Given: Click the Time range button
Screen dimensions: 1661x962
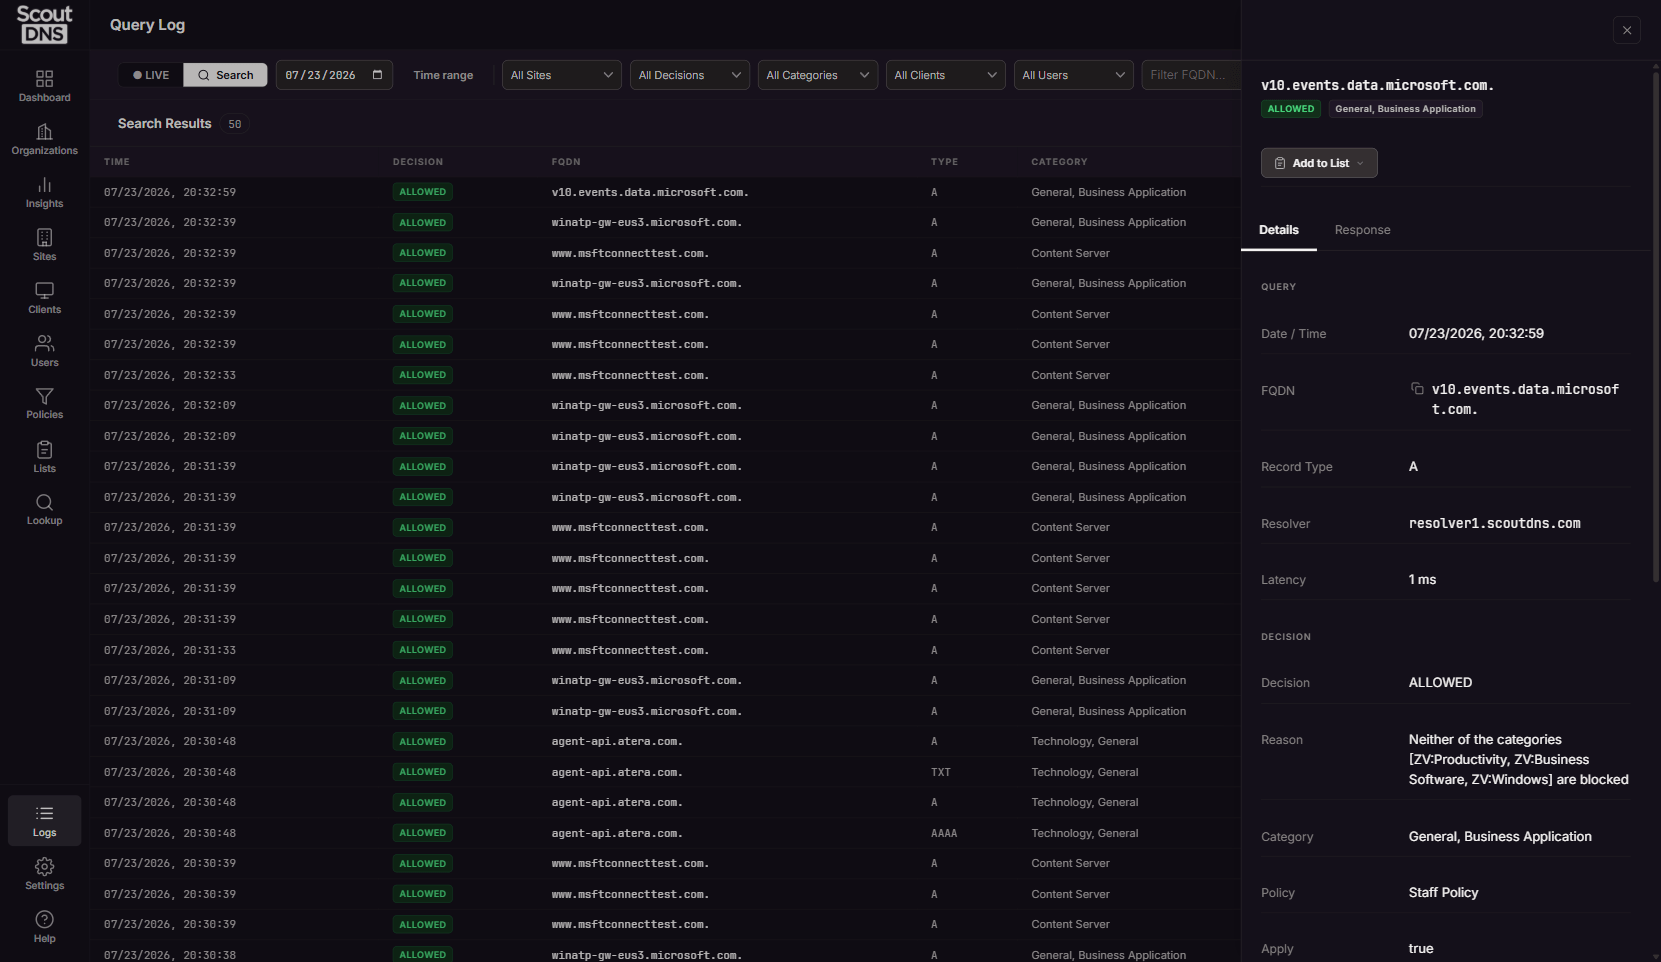Looking at the screenshot, I should click(443, 75).
